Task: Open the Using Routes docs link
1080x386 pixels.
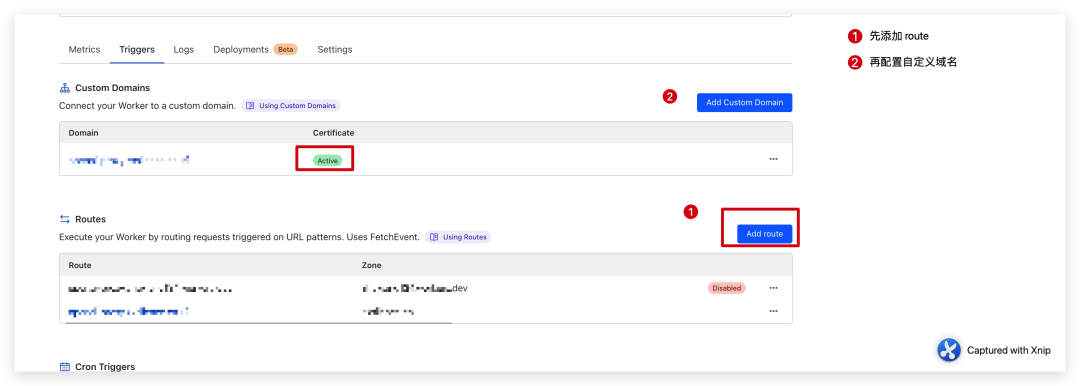Action: coord(458,237)
